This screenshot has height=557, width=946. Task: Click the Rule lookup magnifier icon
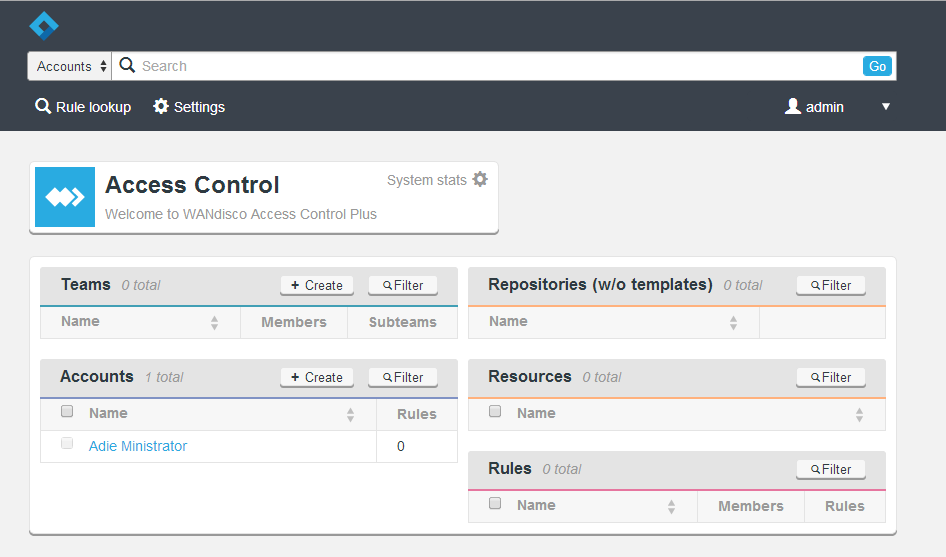click(43, 106)
